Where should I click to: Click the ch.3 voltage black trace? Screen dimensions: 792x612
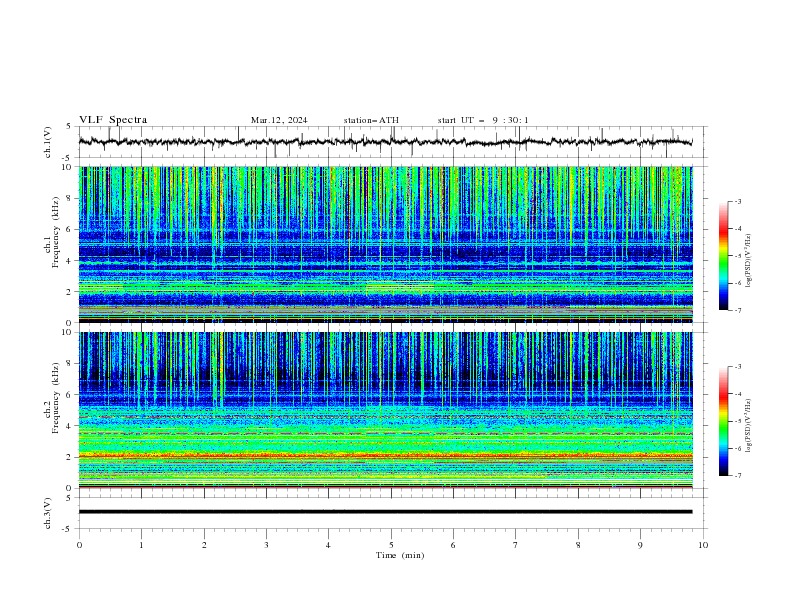click(x=385, y=512)
